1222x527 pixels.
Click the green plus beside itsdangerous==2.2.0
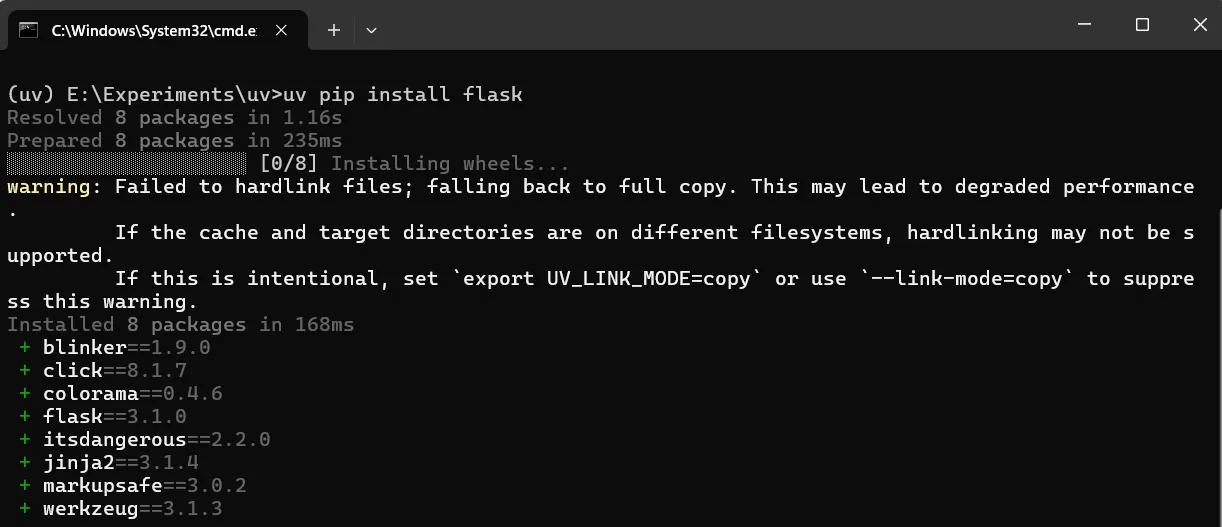click(25, 440)
